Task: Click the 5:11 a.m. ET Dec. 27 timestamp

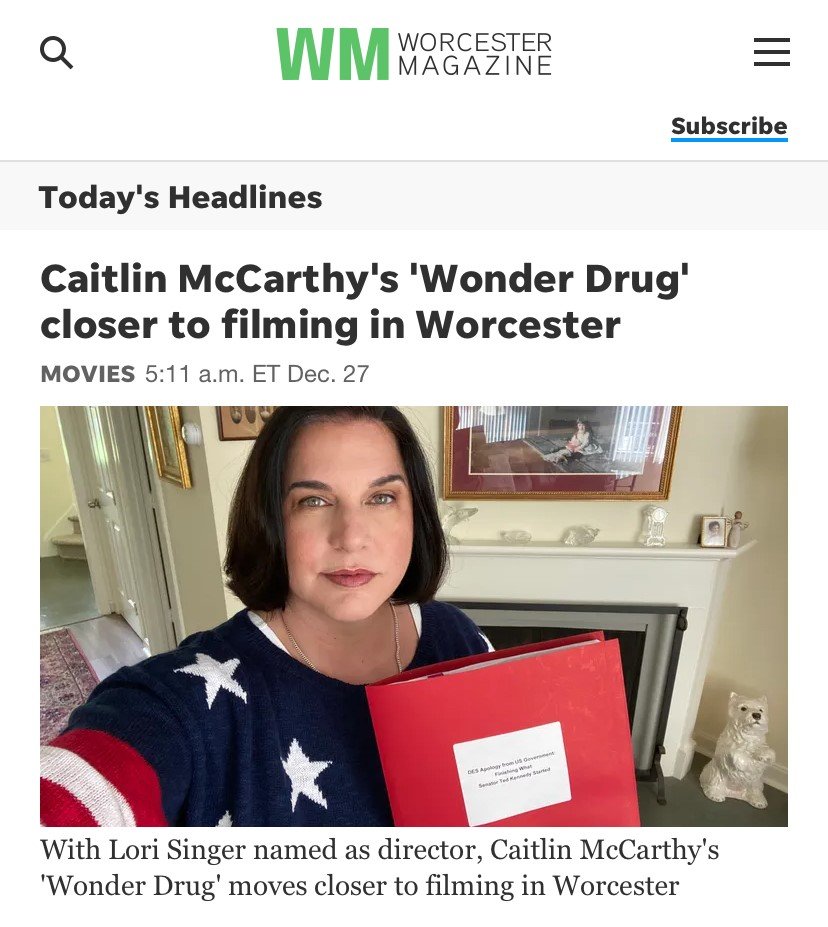Action: click(x=256, y=374)
